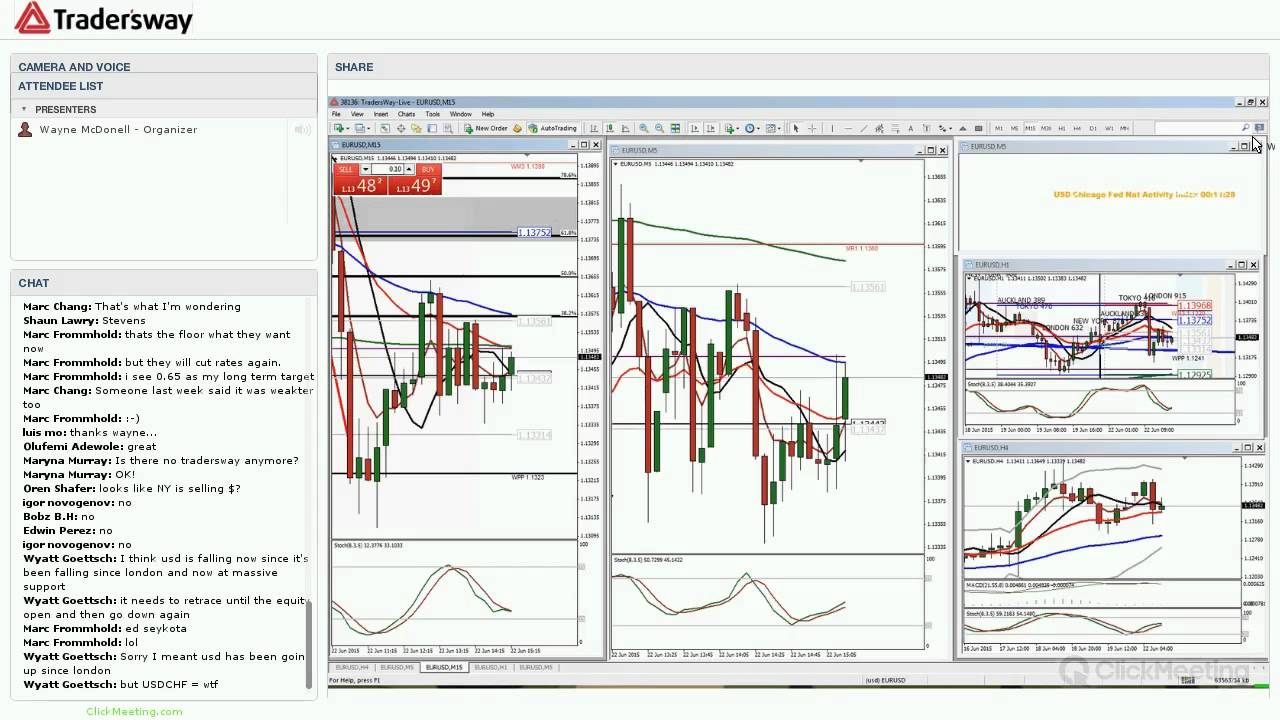Click the chat panel scrollbar

coord(309,645)
